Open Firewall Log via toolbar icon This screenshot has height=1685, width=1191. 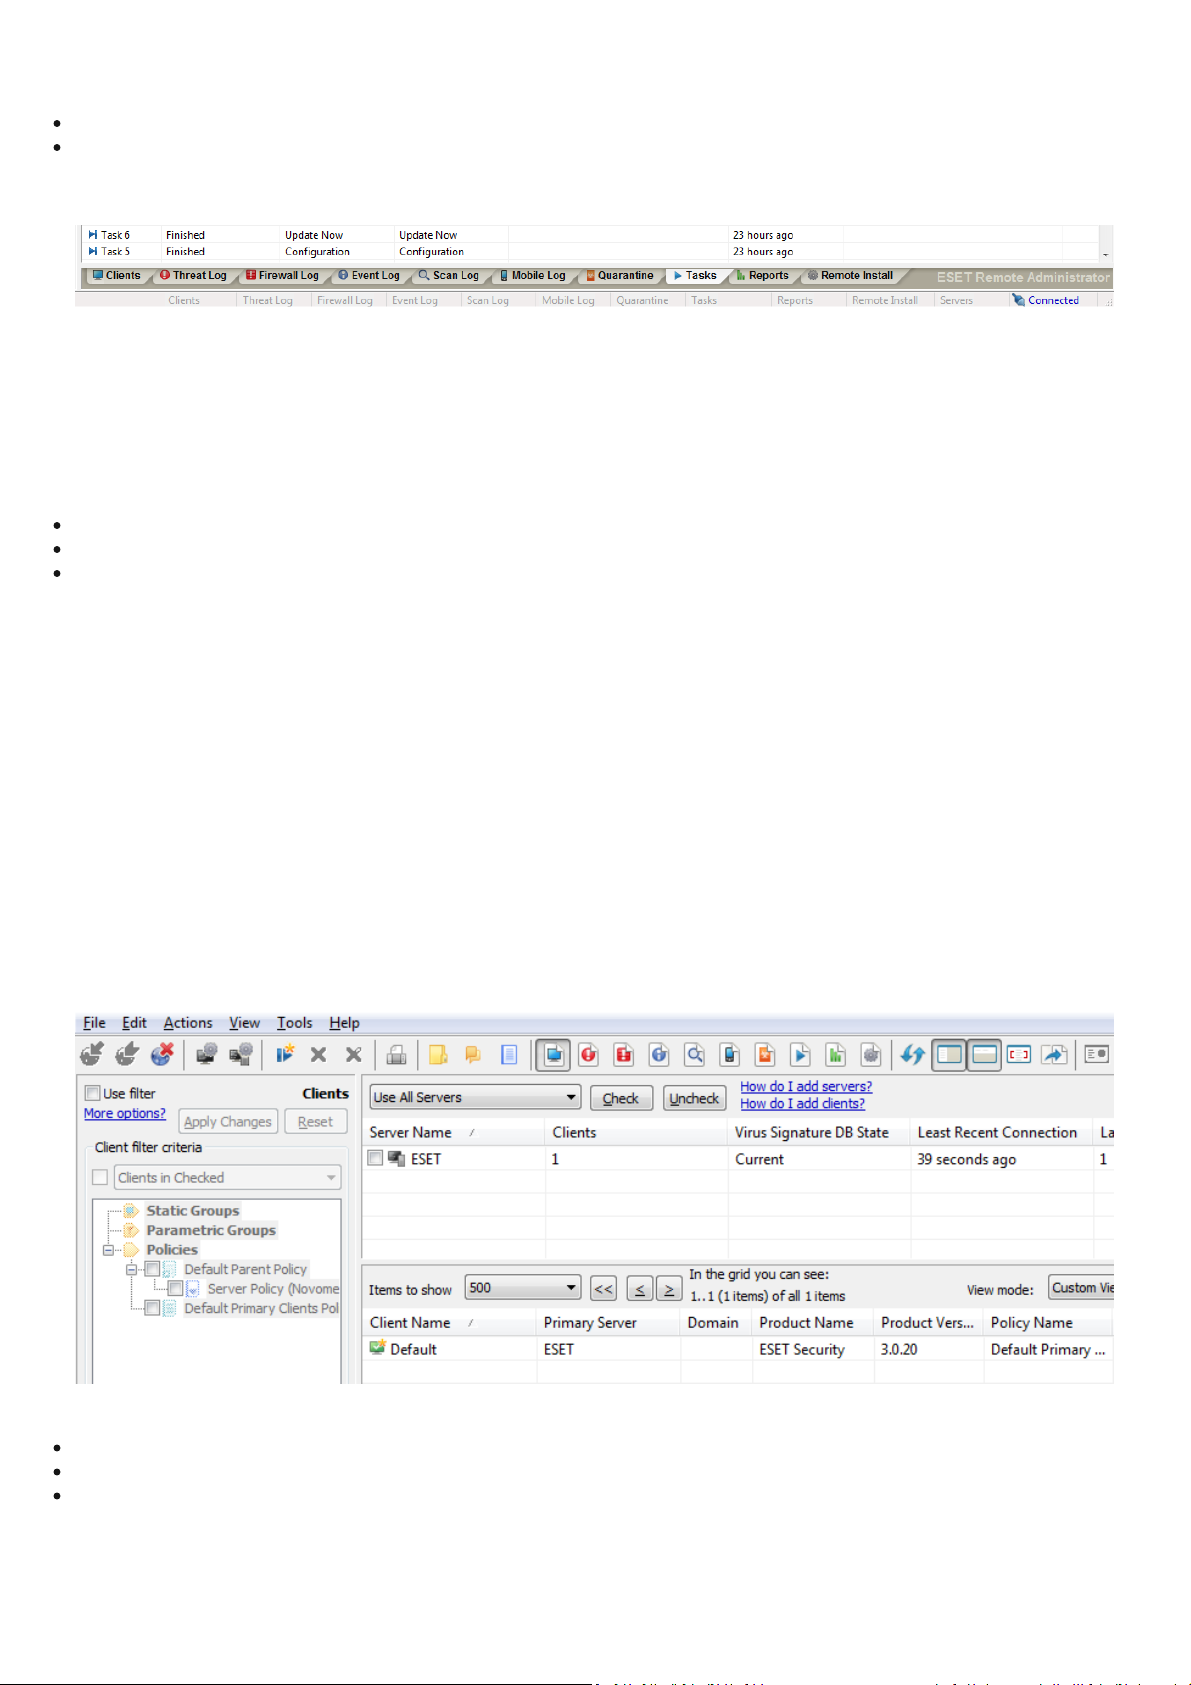(x=624, y=1054)
